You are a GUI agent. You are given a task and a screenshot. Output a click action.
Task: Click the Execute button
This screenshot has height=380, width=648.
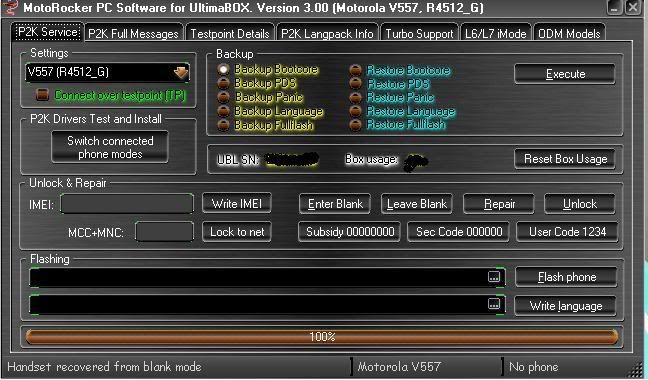(565, 74)
